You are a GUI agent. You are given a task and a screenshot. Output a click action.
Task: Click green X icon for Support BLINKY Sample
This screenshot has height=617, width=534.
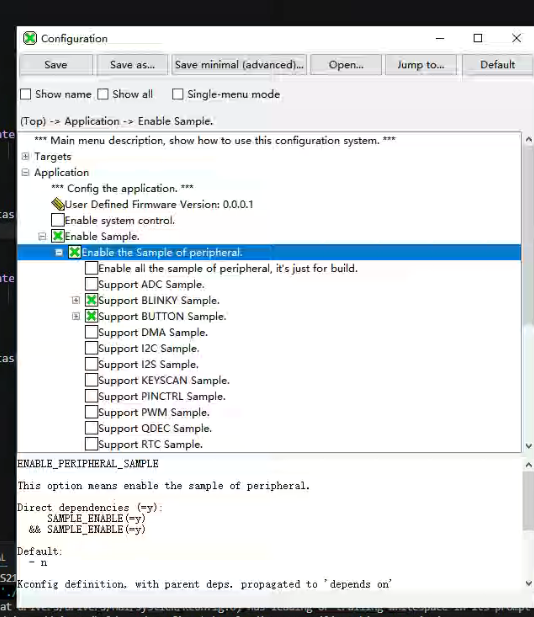click(91, 300)
